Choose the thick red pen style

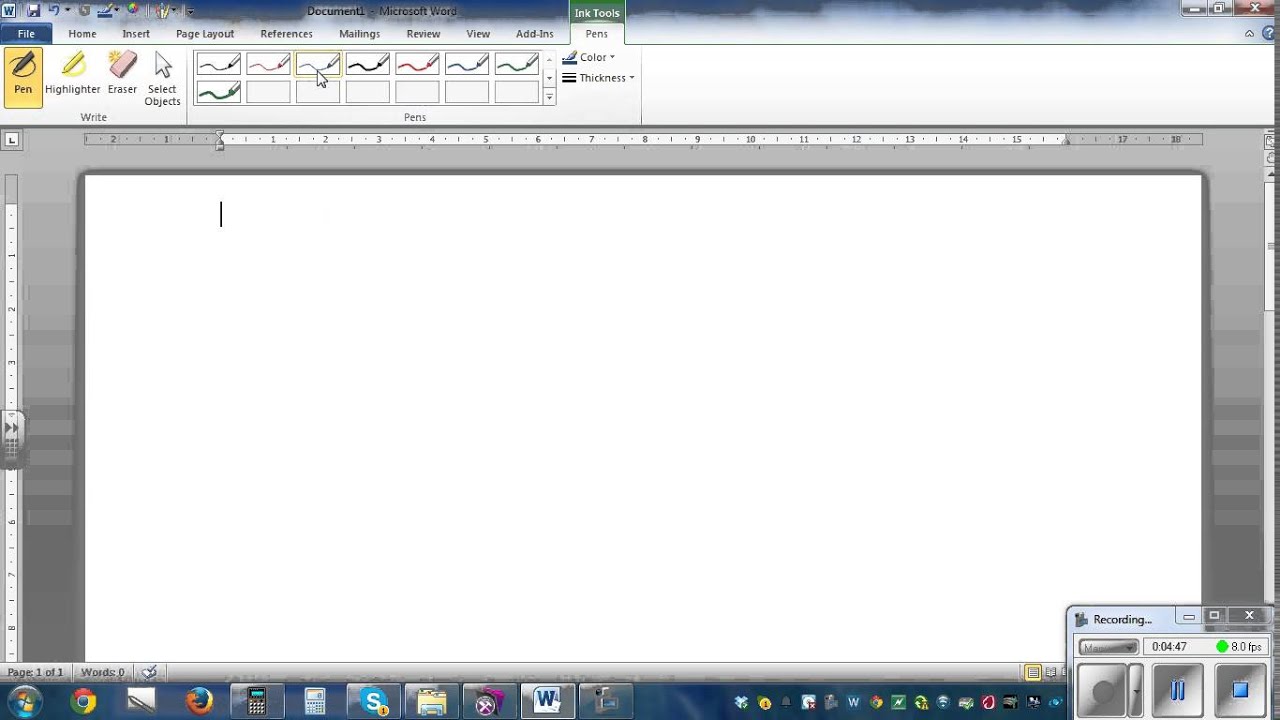point(418,66)
